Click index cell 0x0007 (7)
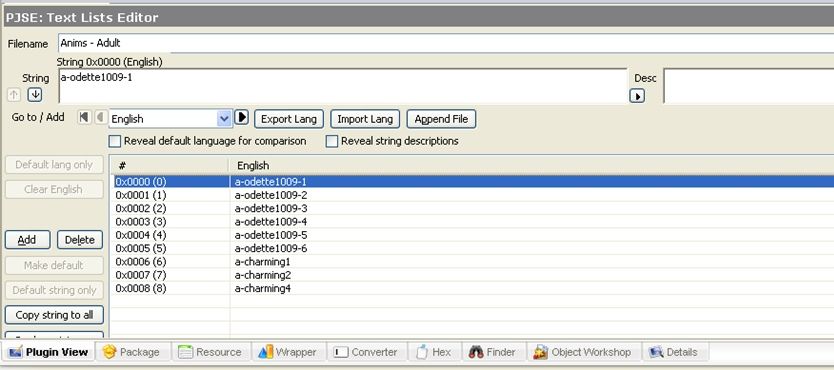Viewport: 834px width, 370px height. click(x=141, y=275)
